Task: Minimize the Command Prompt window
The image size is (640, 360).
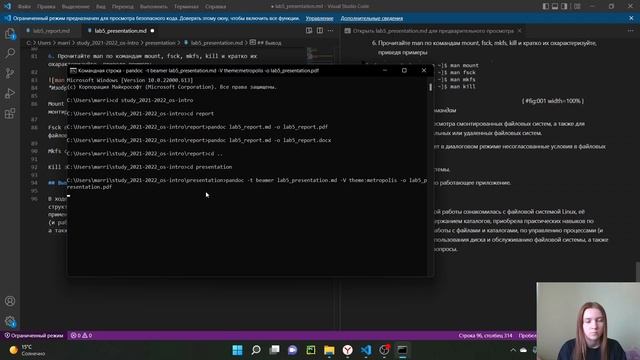Action: pyautogui.click(x=384, y=70)
